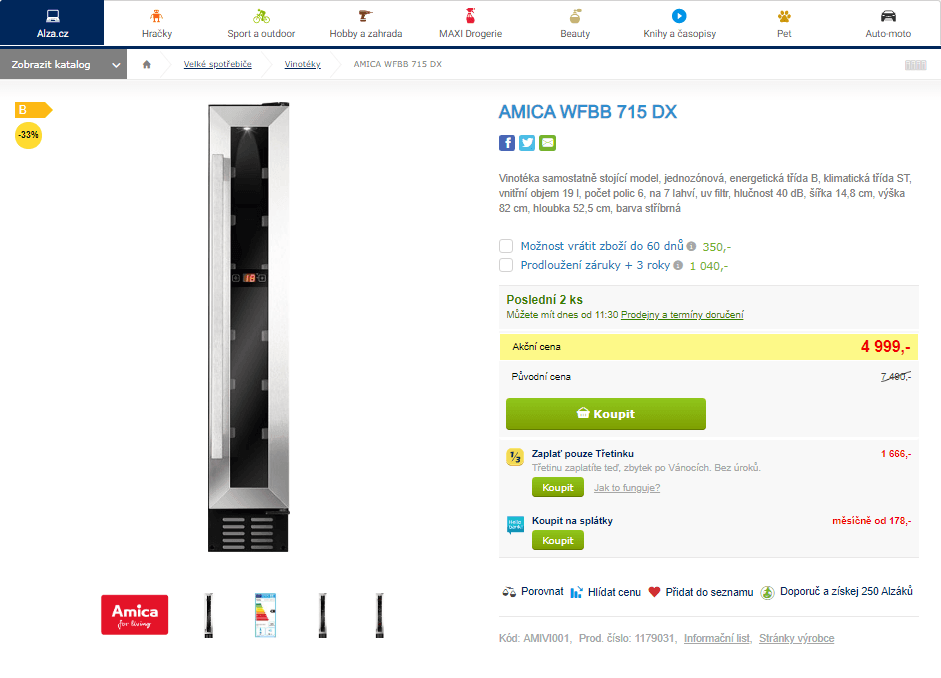Send product by email icon
Image resolution: width=941 pixels, height=678 pixels.
(x=547, y=143)
